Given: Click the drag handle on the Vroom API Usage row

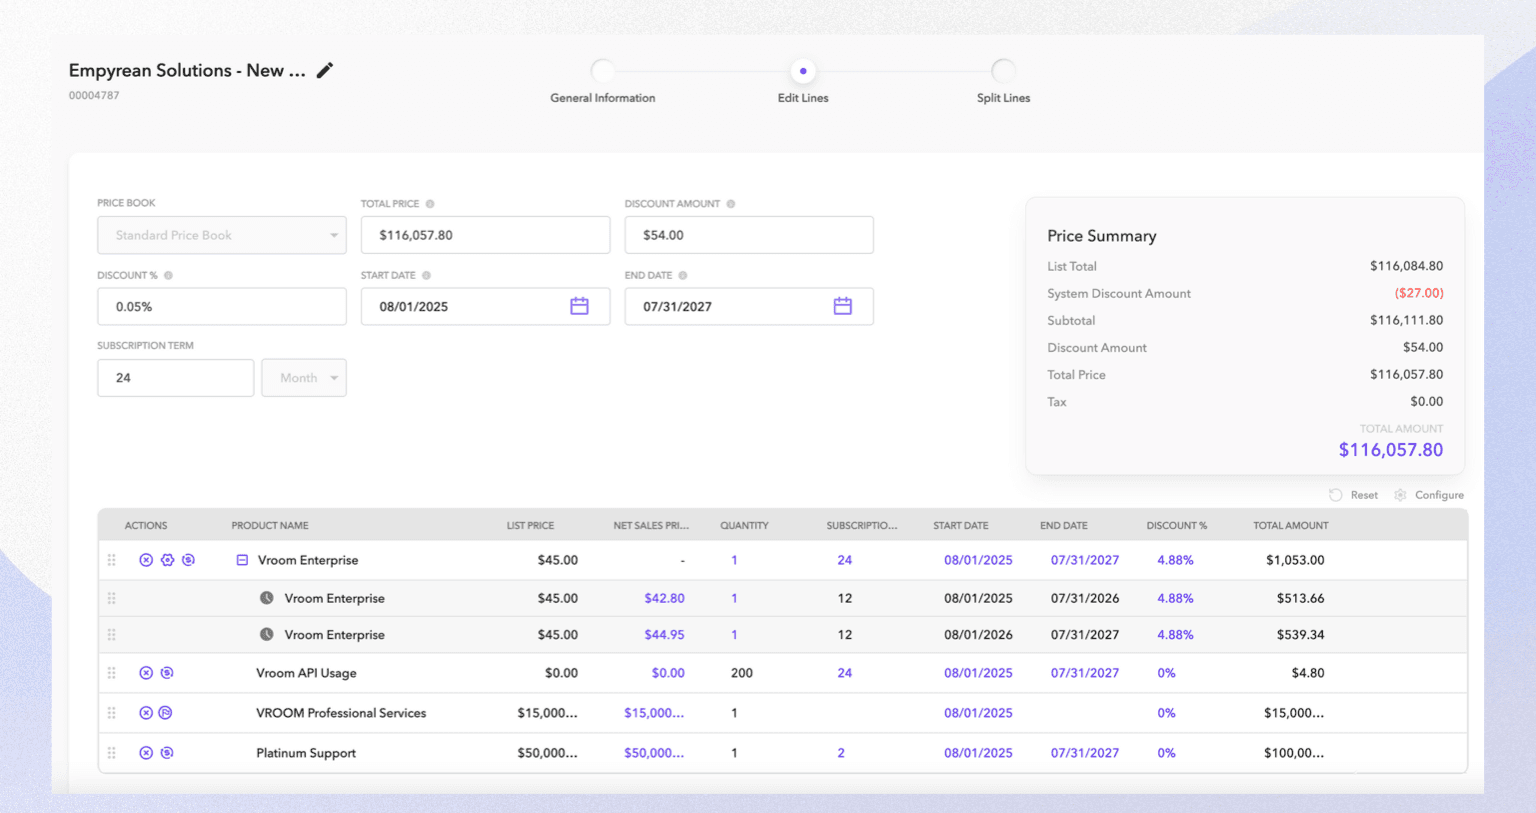Looking at the screenshot, I should 112,673.
